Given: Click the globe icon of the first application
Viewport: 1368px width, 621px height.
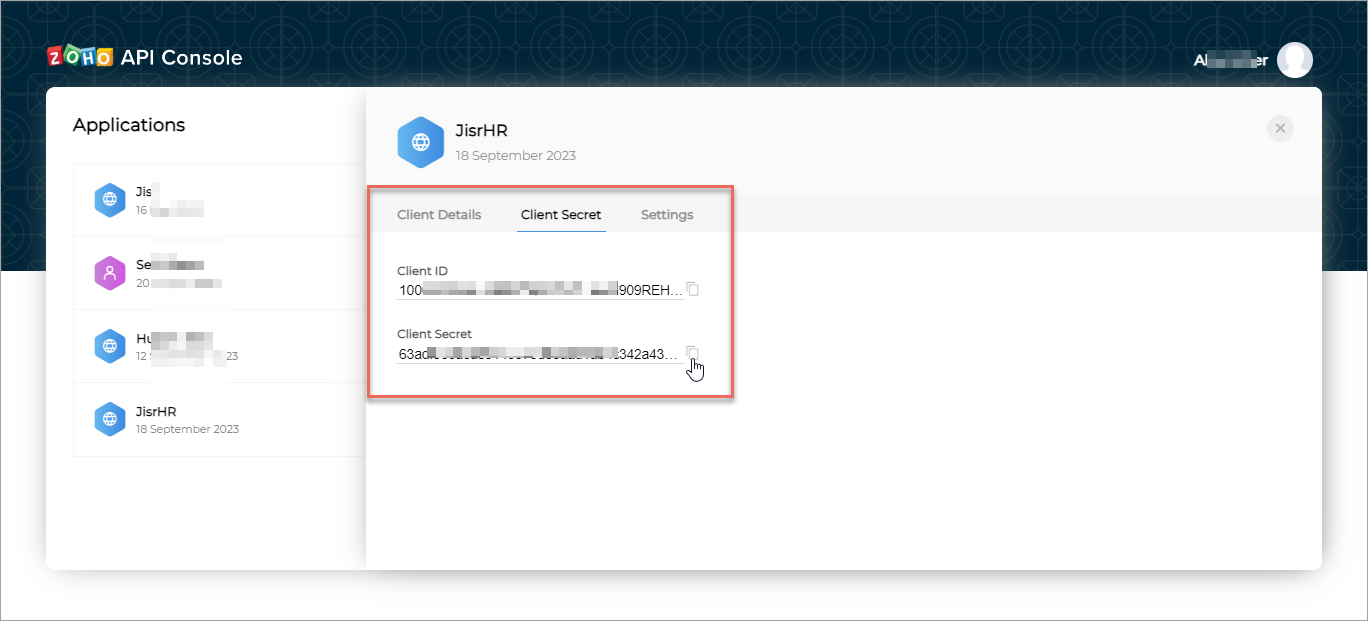Looking at the screenshot, I should [109, 200].
